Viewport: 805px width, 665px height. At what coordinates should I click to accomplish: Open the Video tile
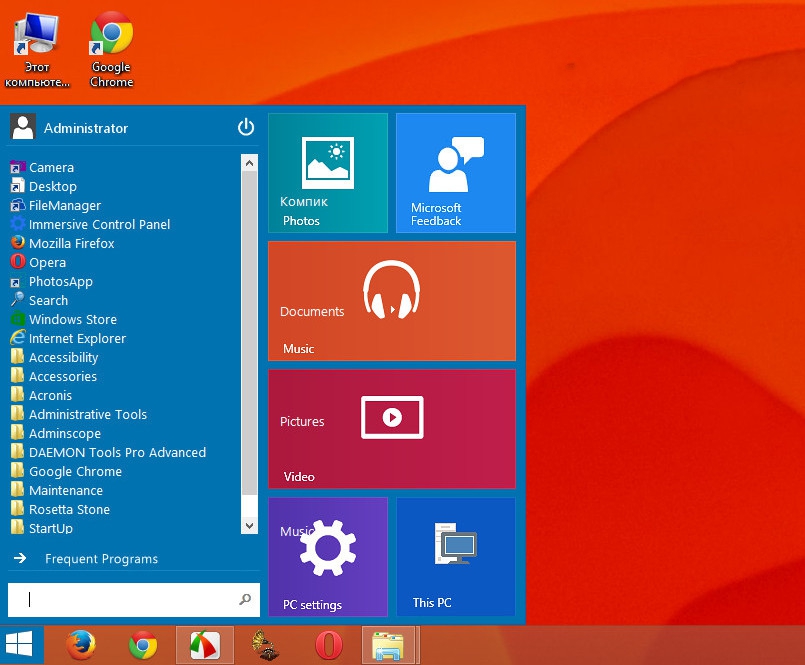pyautogui.click(x=392, y=429)
